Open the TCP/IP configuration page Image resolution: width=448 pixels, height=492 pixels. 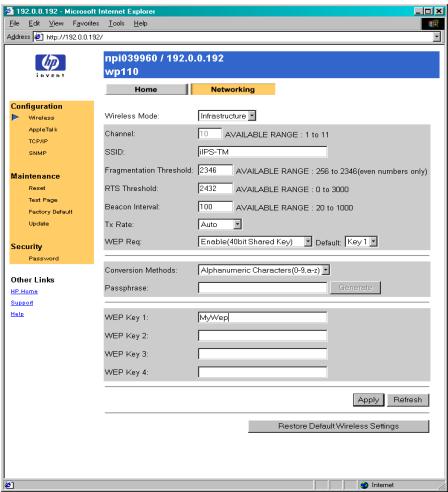coord(38,141)
